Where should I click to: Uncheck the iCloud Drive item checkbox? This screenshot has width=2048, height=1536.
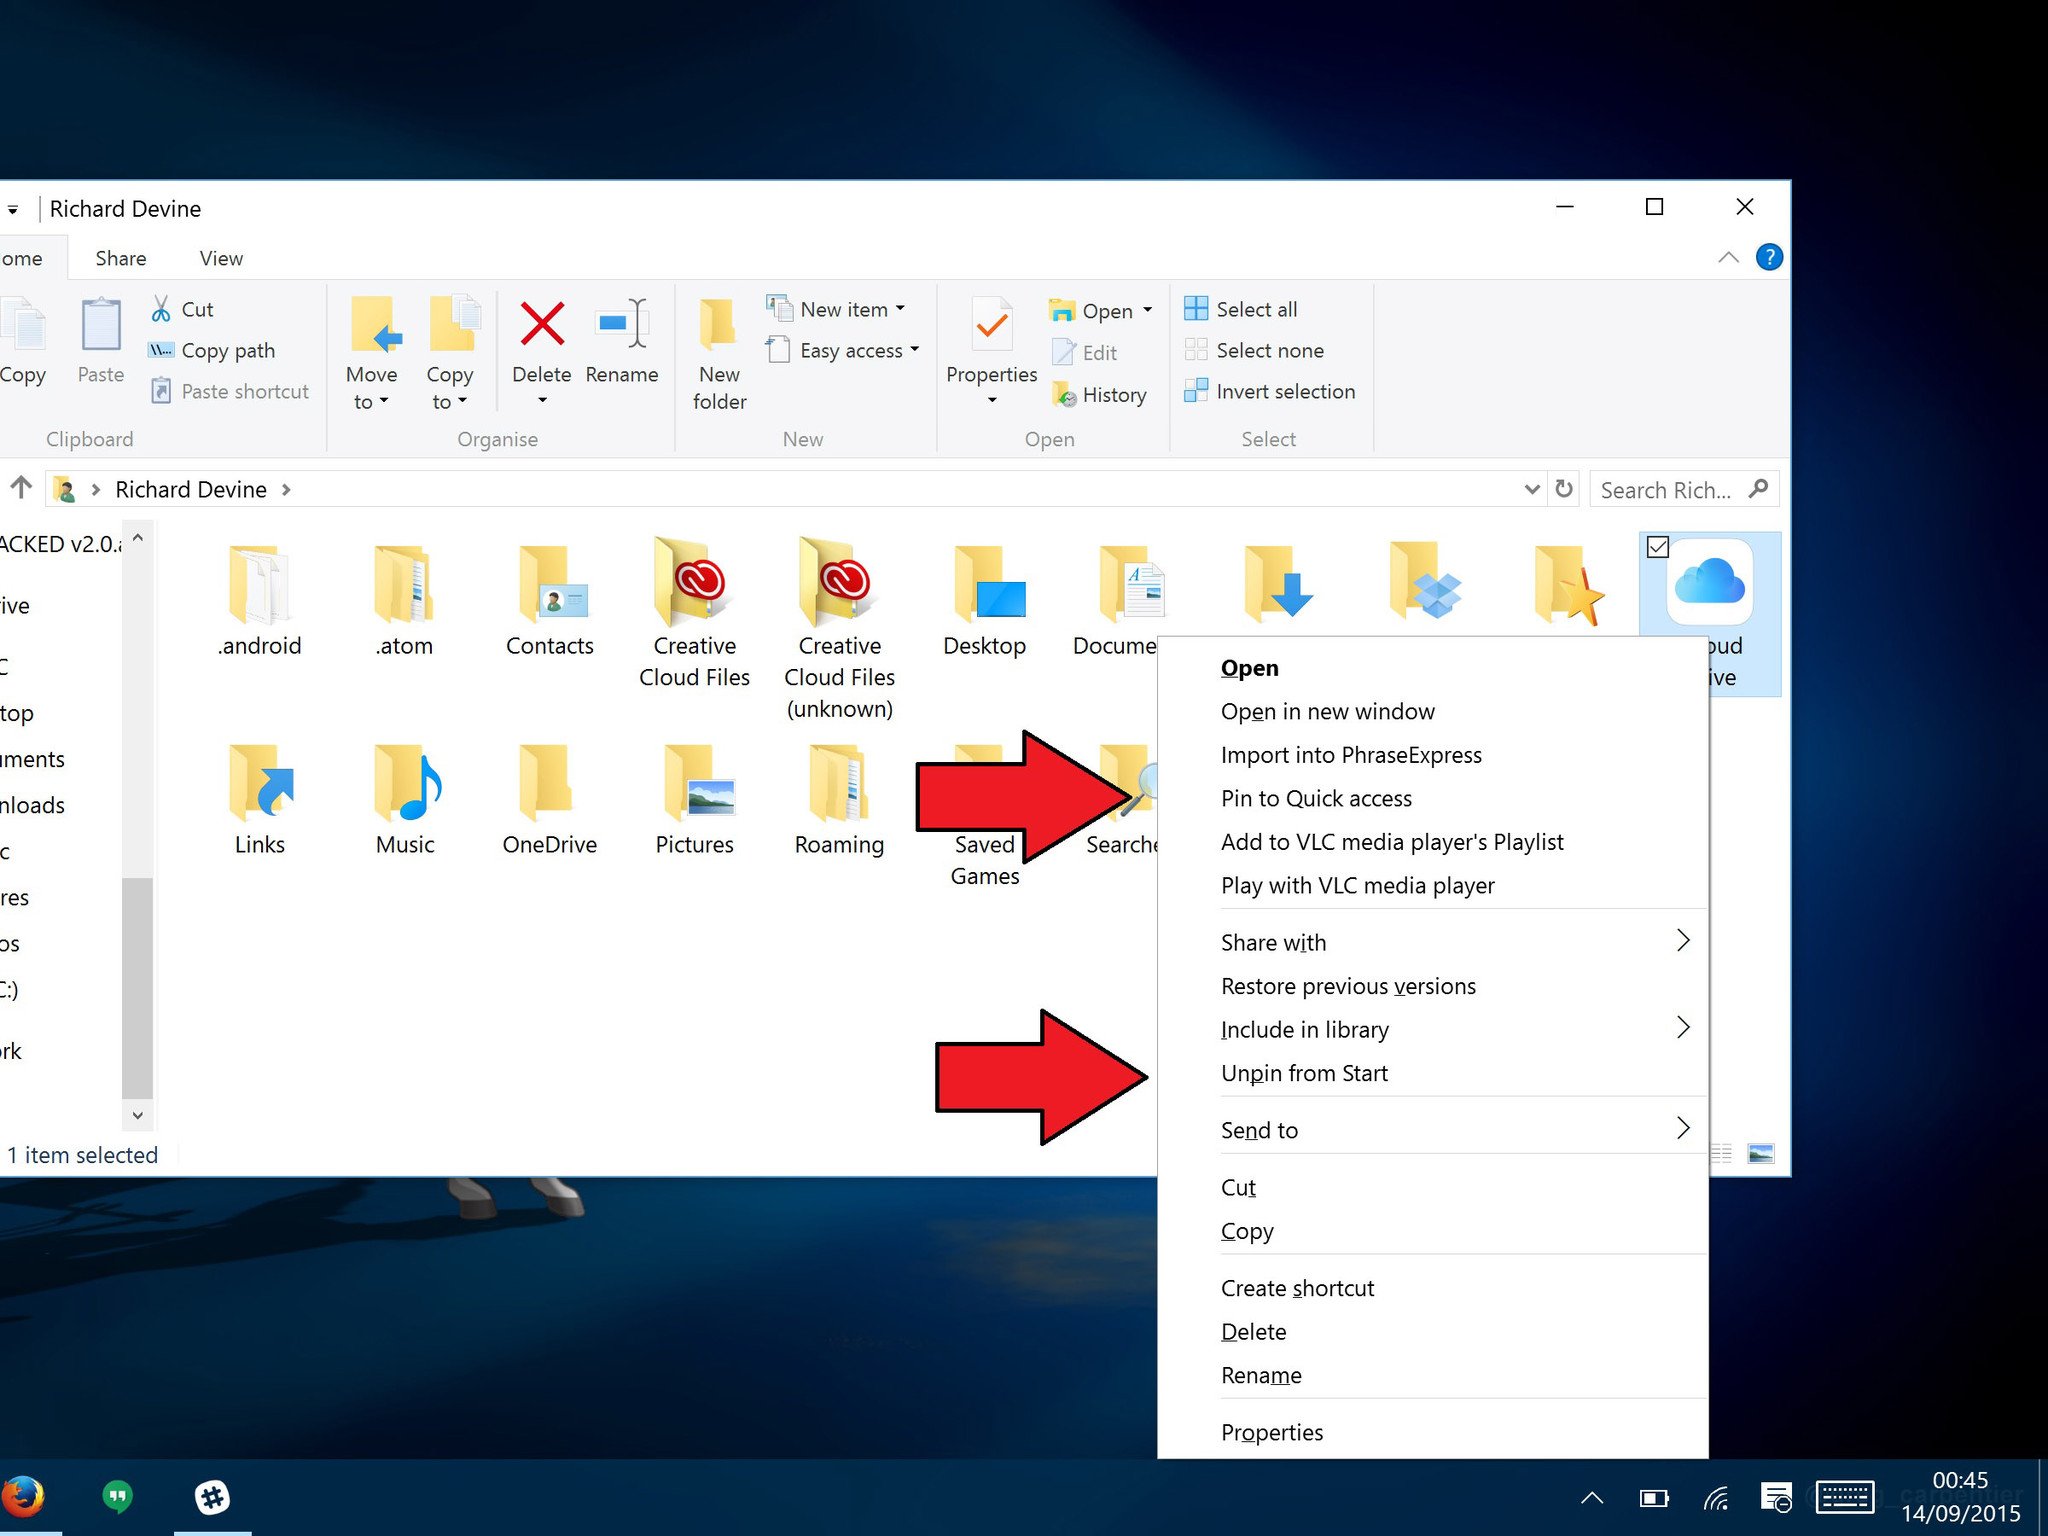(x=1657, y=547)
